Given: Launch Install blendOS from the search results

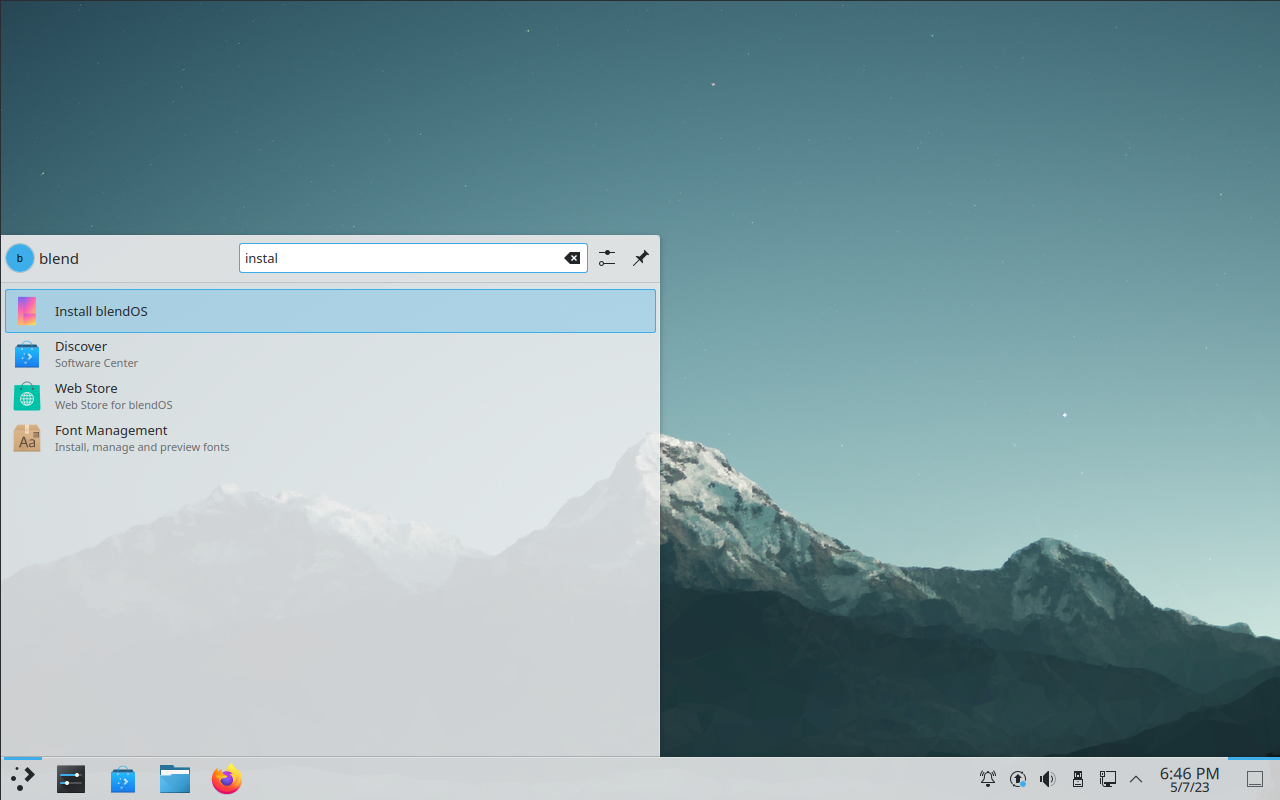Looking at the screenshot, I should coord(330,311).
